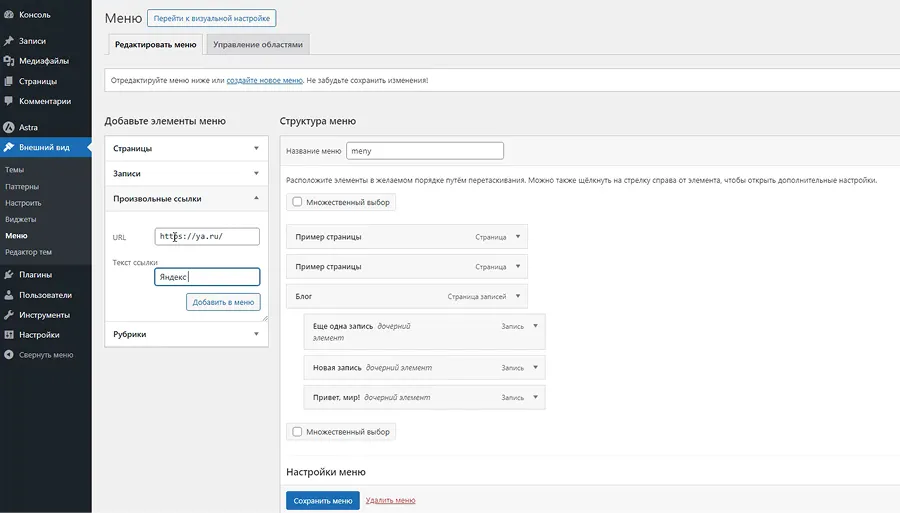Switch to Редактировать меню tab
This screenshot has height=513, width=900.
click(x=156, y=44)
